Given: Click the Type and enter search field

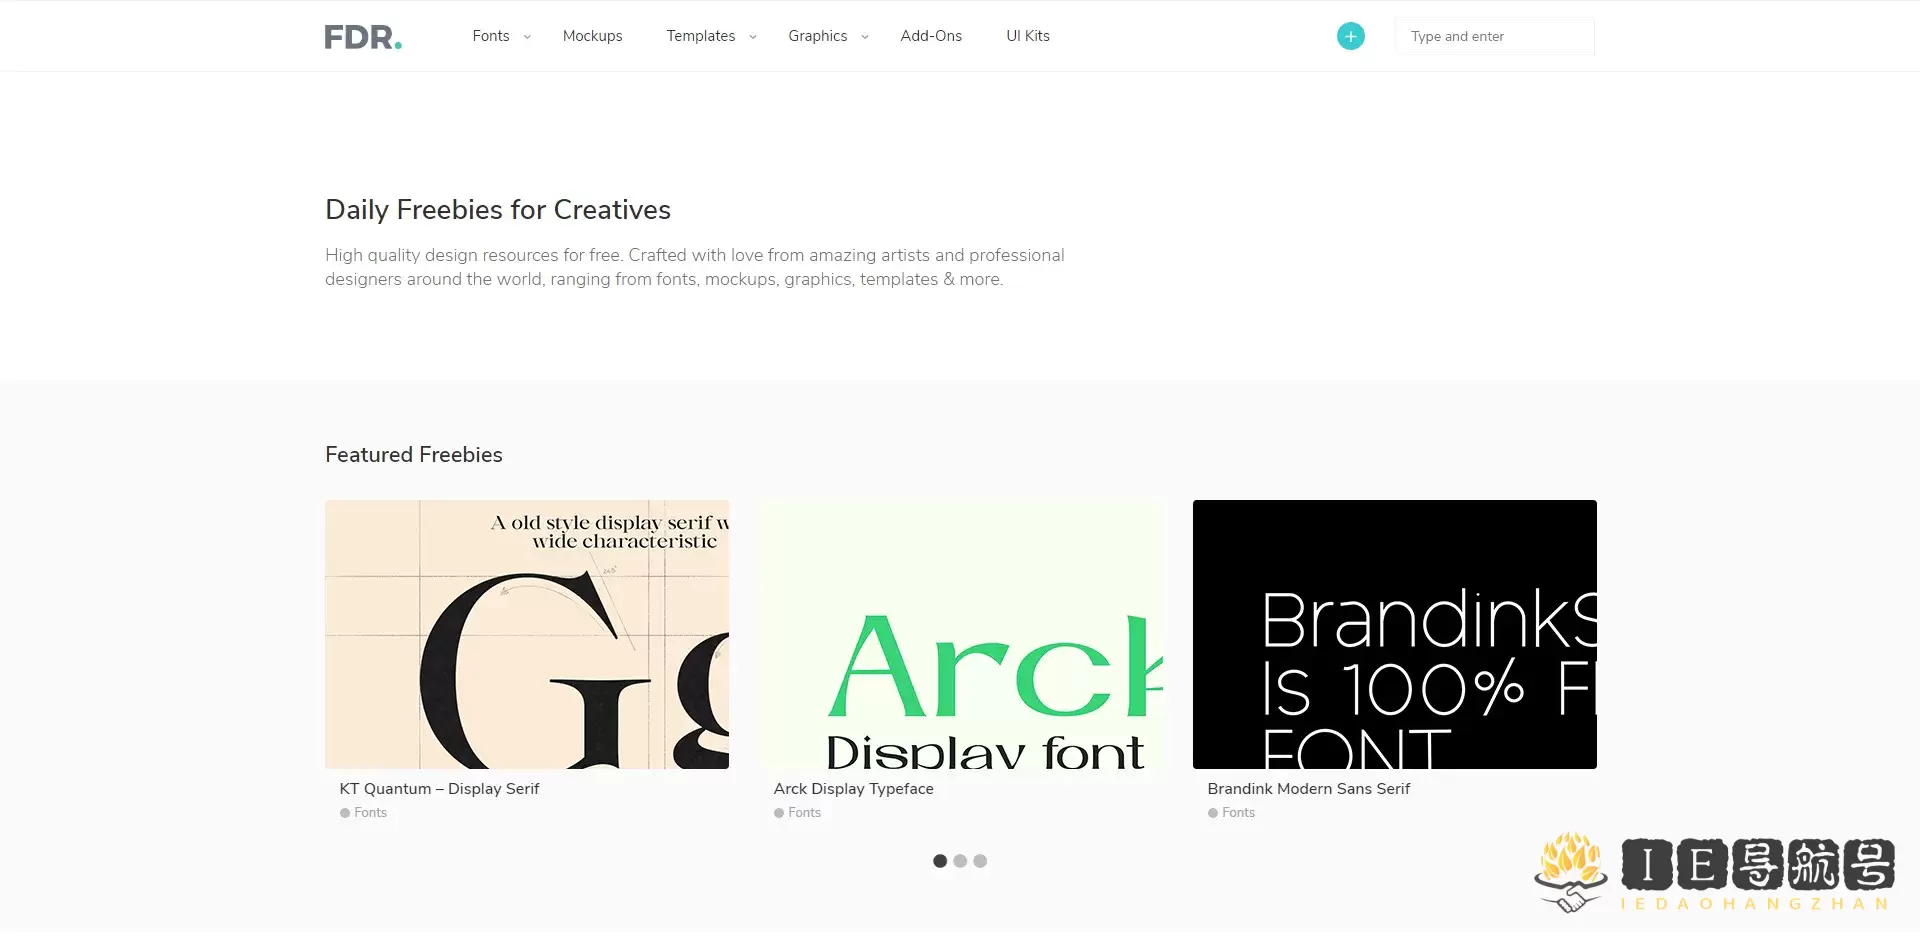Looking at the screenshot, I should tap(1494, 36).
